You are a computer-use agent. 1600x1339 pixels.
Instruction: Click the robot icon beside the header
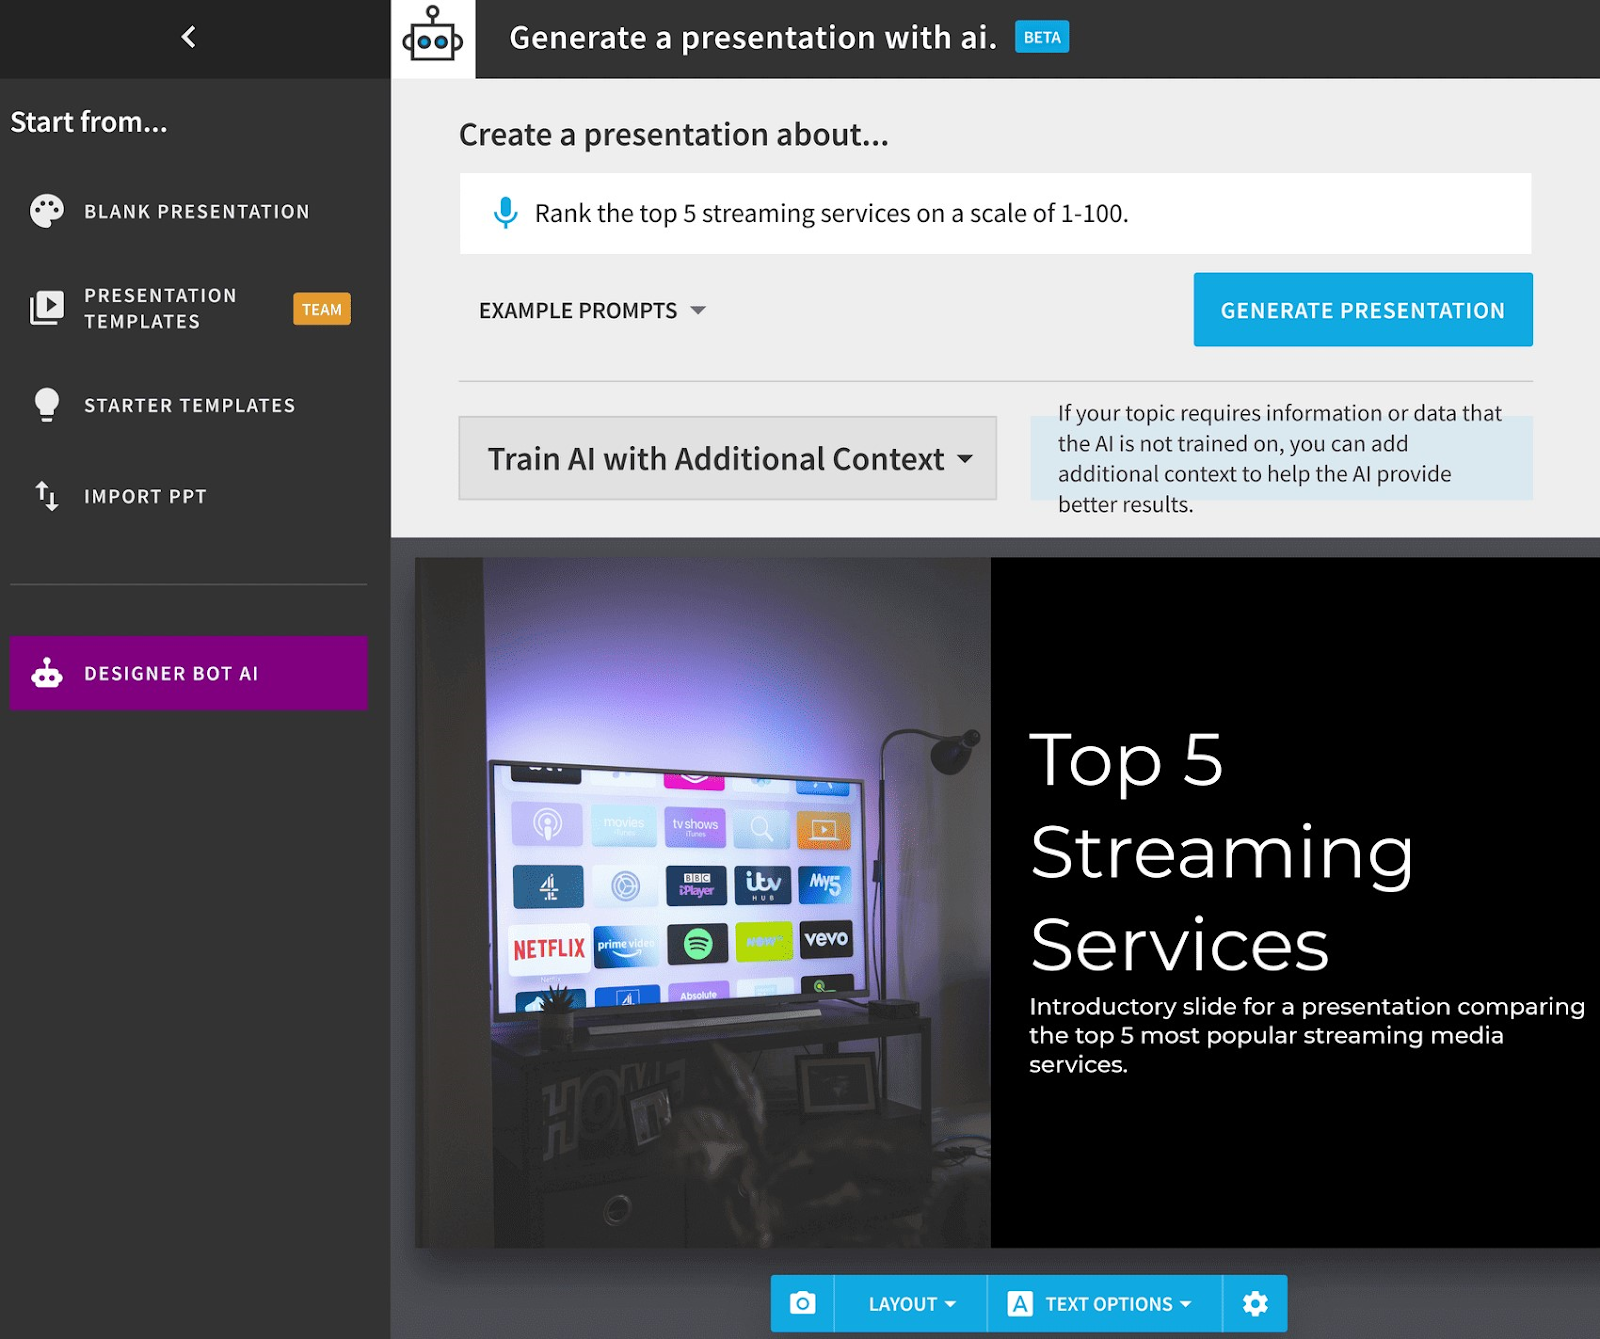pyautogui.click(x=433, y=37)
